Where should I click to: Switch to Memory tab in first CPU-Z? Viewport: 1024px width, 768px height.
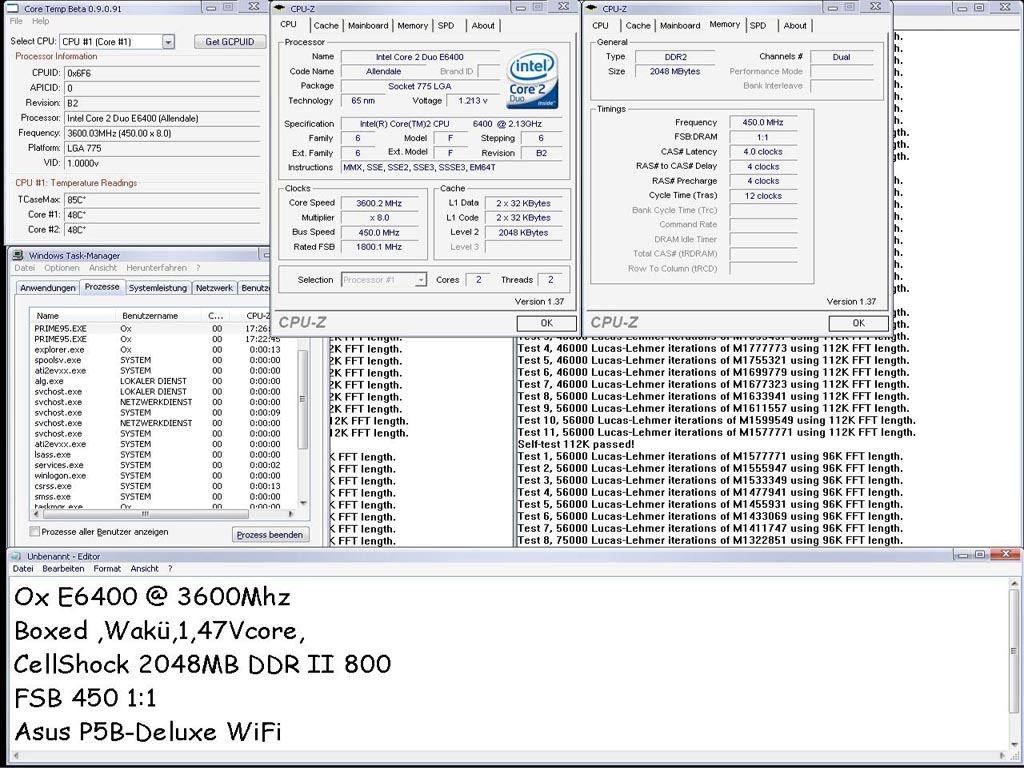coord(413,25)
